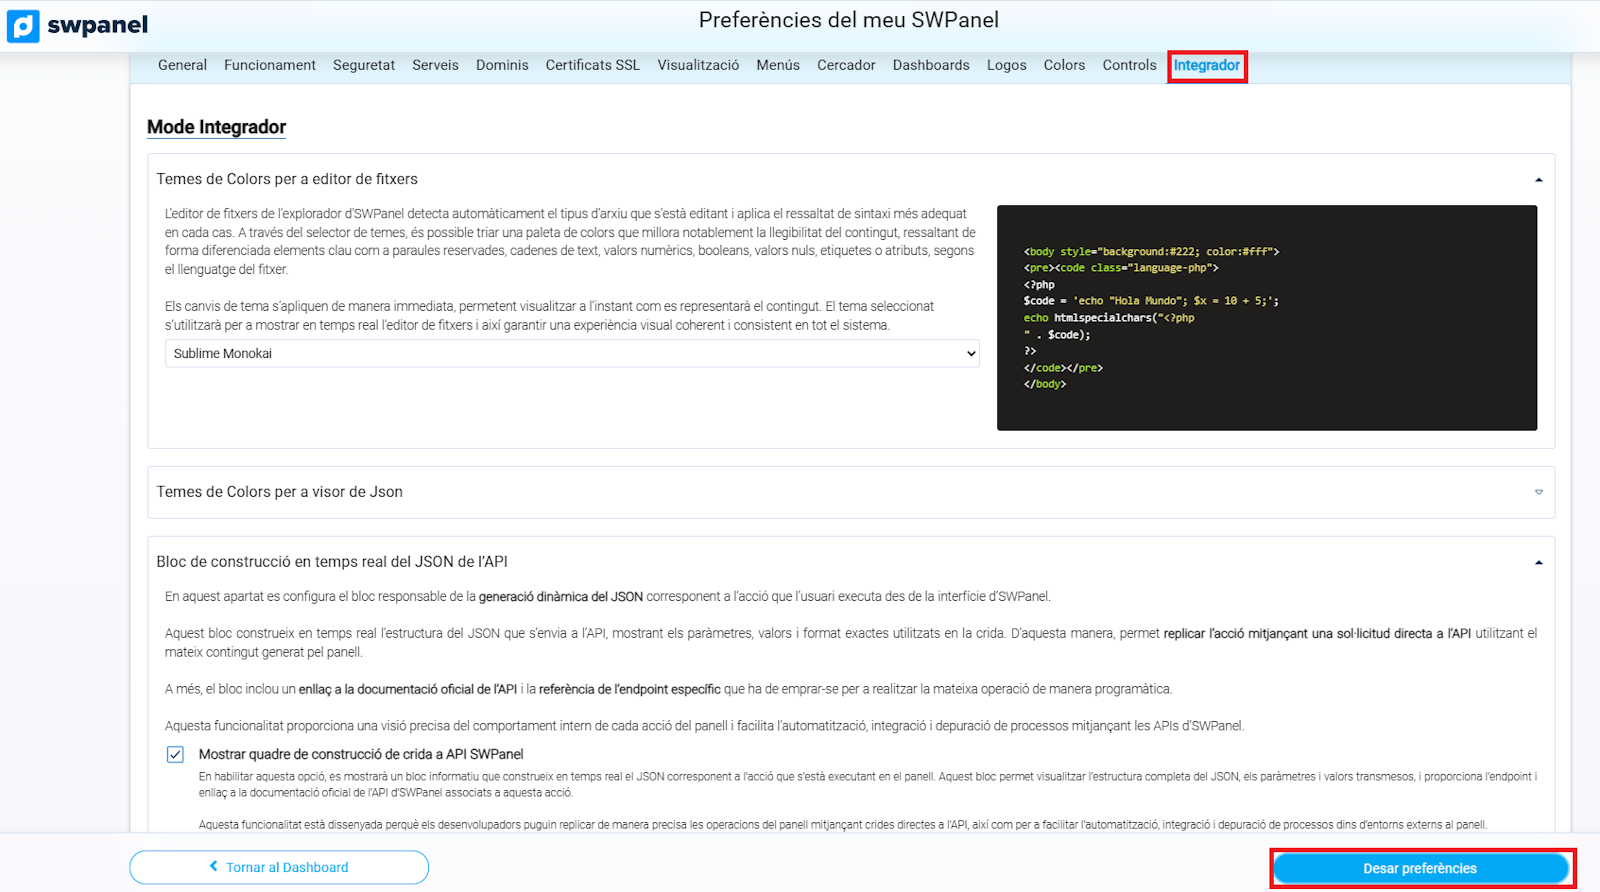
Task: Click the code preview panel
Action: tap(1266, 318)
